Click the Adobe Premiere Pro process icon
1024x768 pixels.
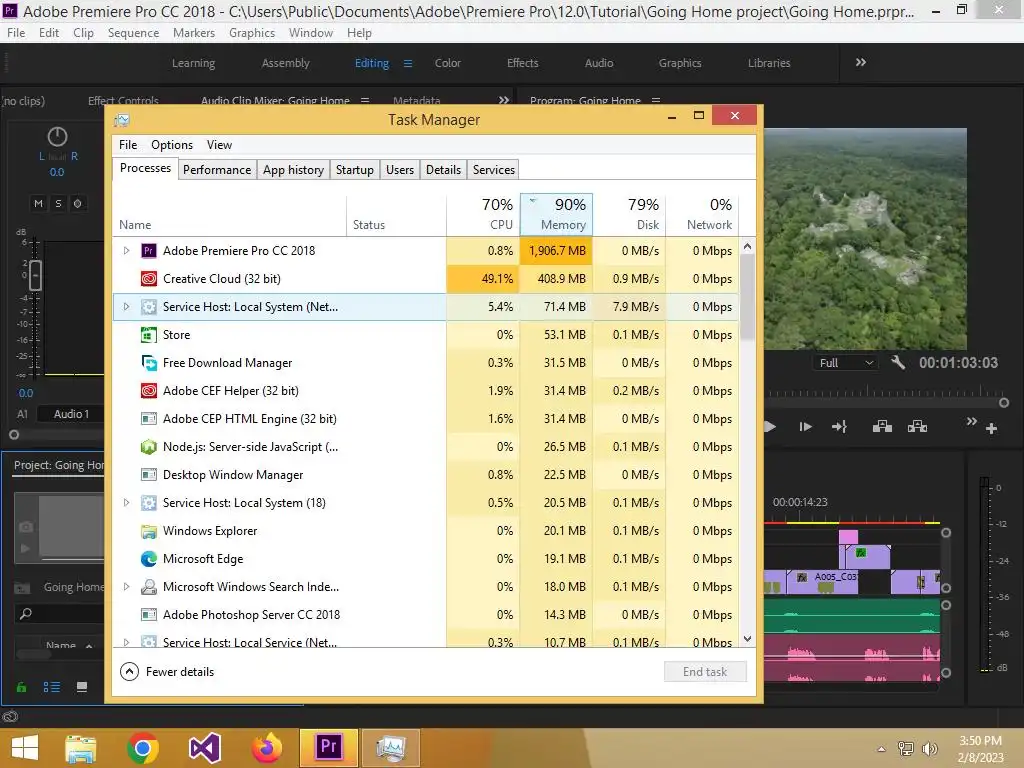tap(148, 251)
